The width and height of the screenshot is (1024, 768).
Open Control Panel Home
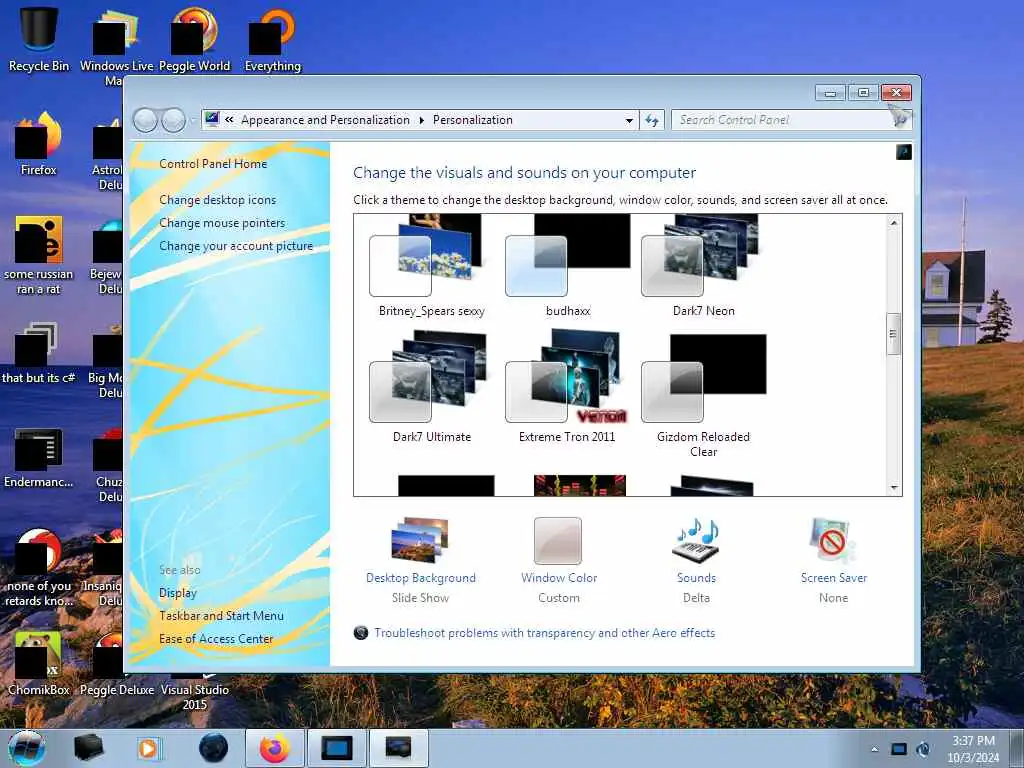[213, 164]
